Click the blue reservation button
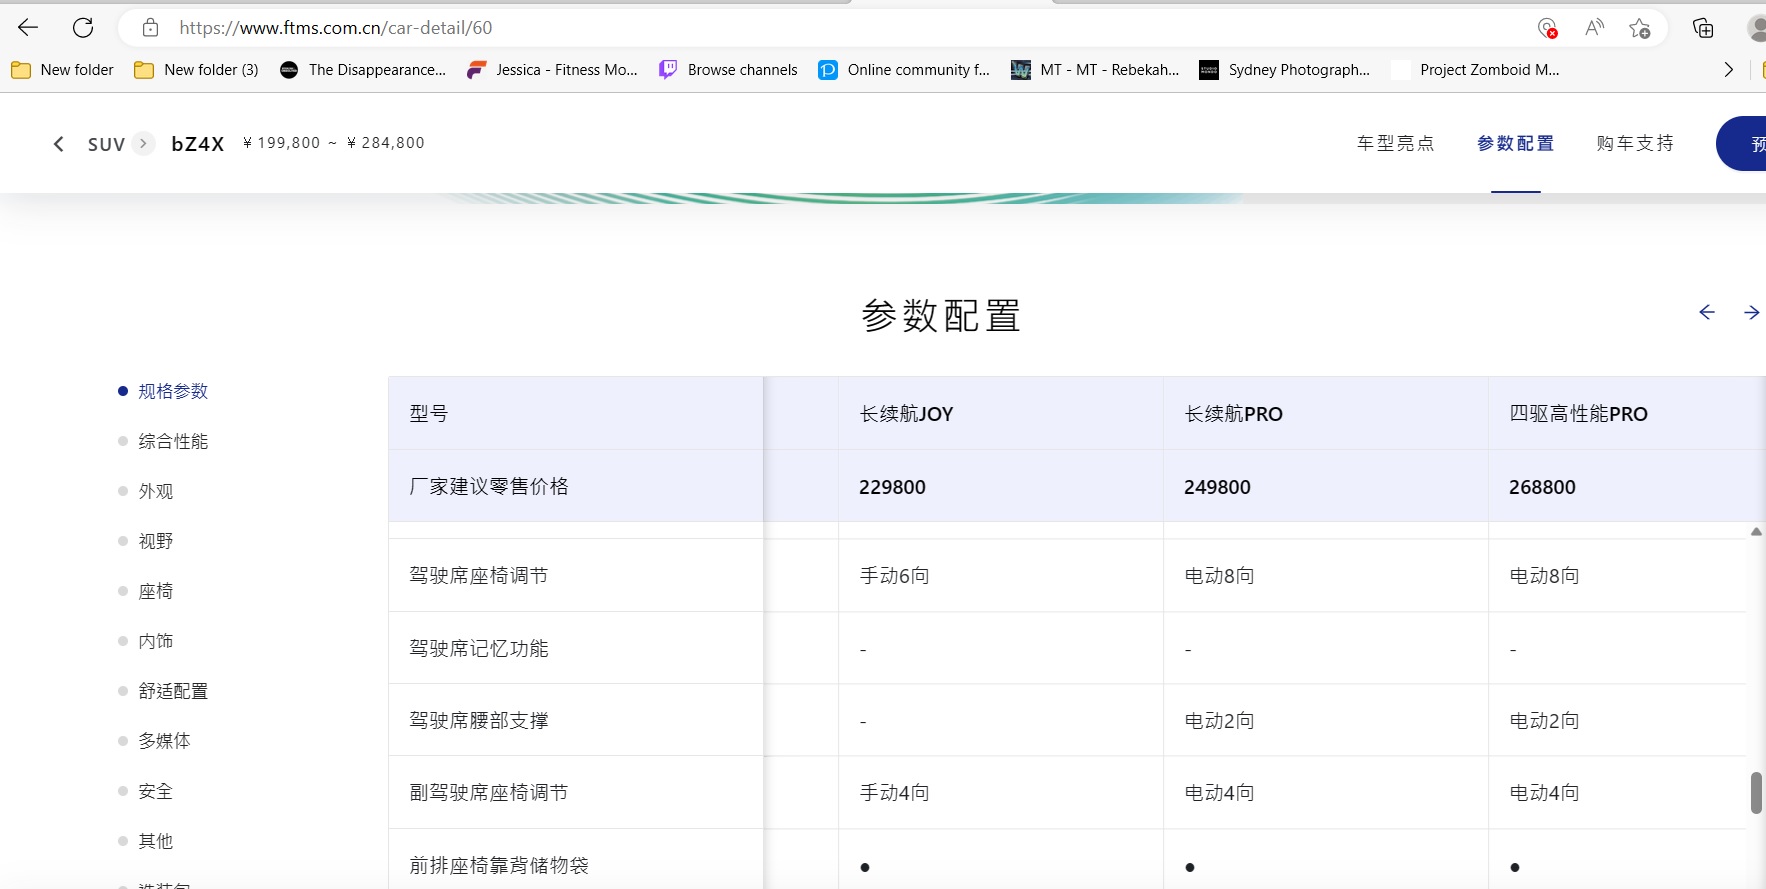1766x889 pixels. pyautogui.click(x=1742, y=144)
